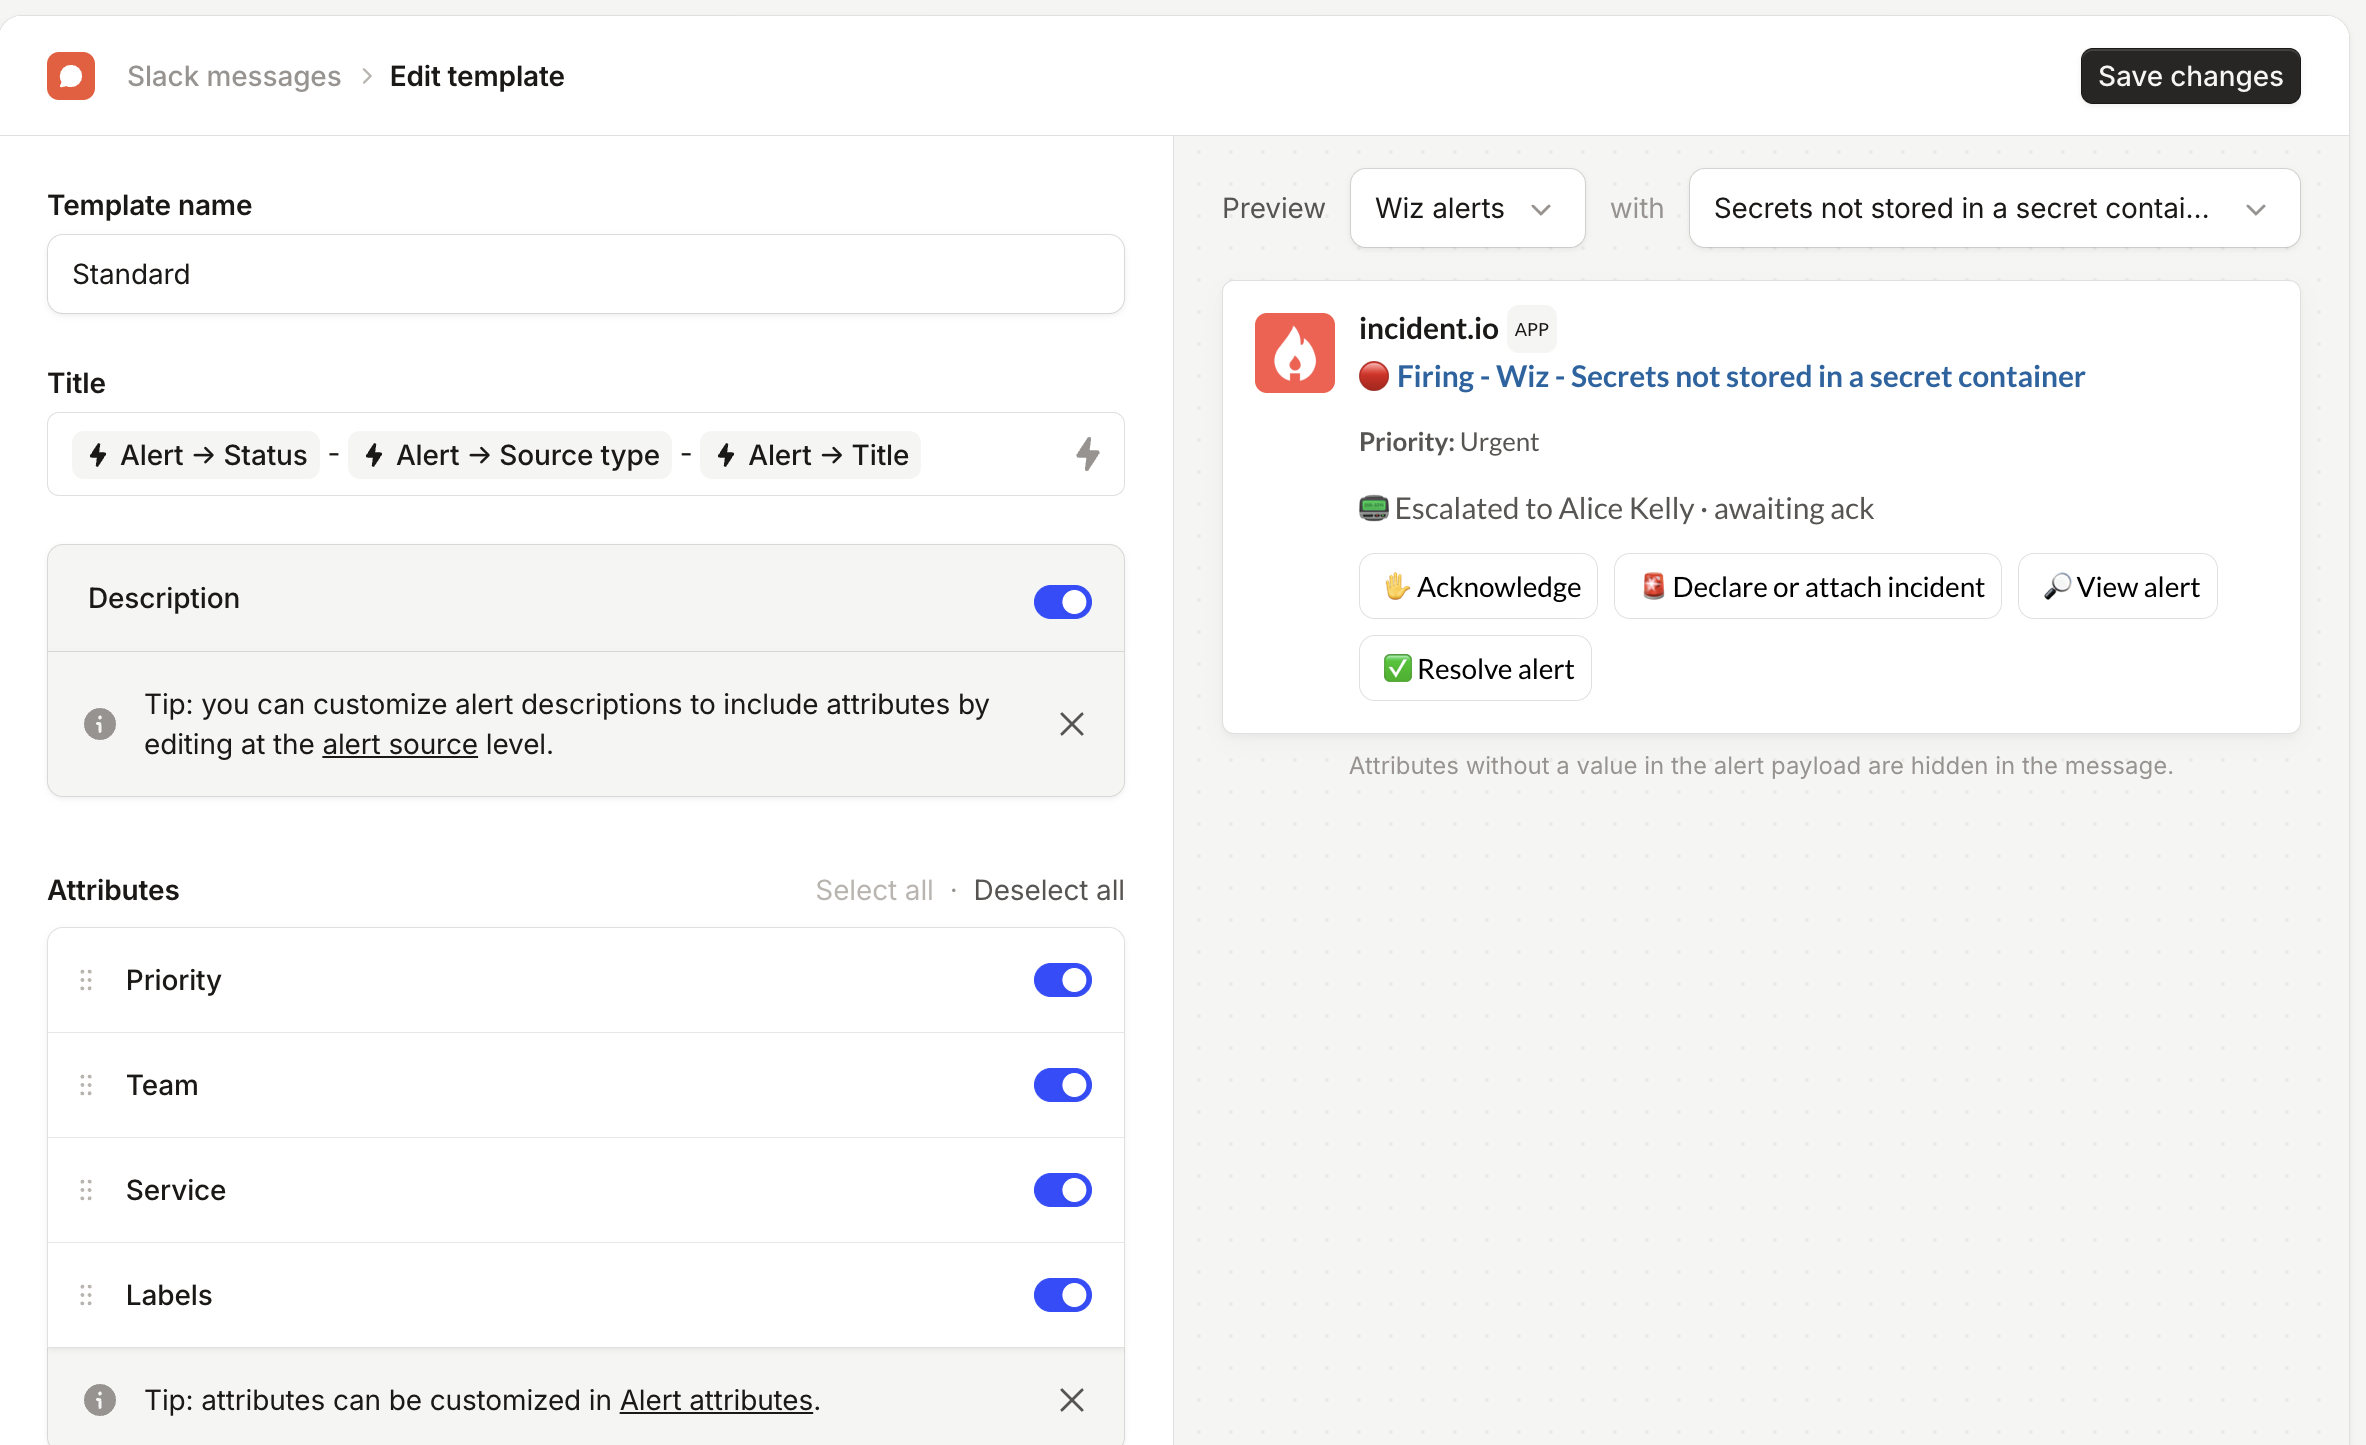Click info icon beside descriptions tip

(100, 724)
